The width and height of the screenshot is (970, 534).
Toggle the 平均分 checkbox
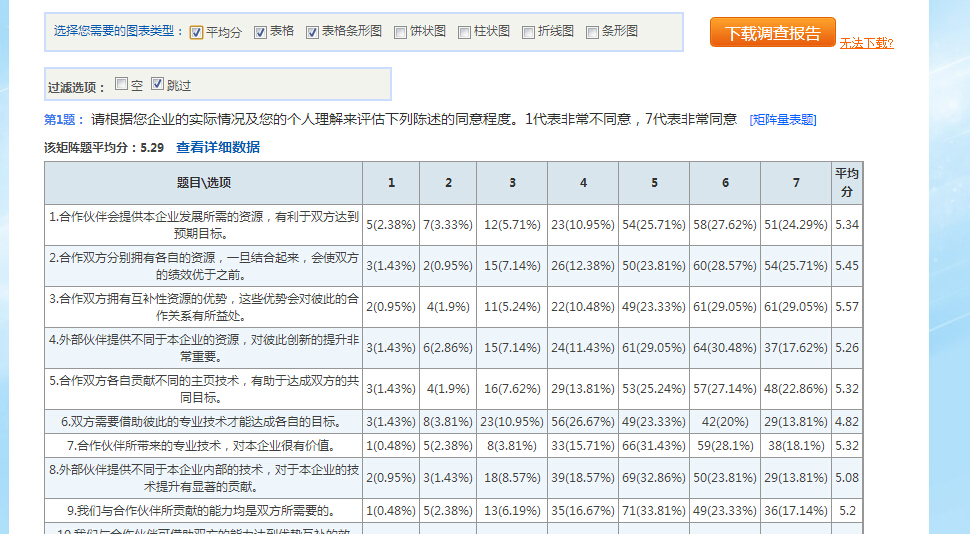tap(197, 32)
